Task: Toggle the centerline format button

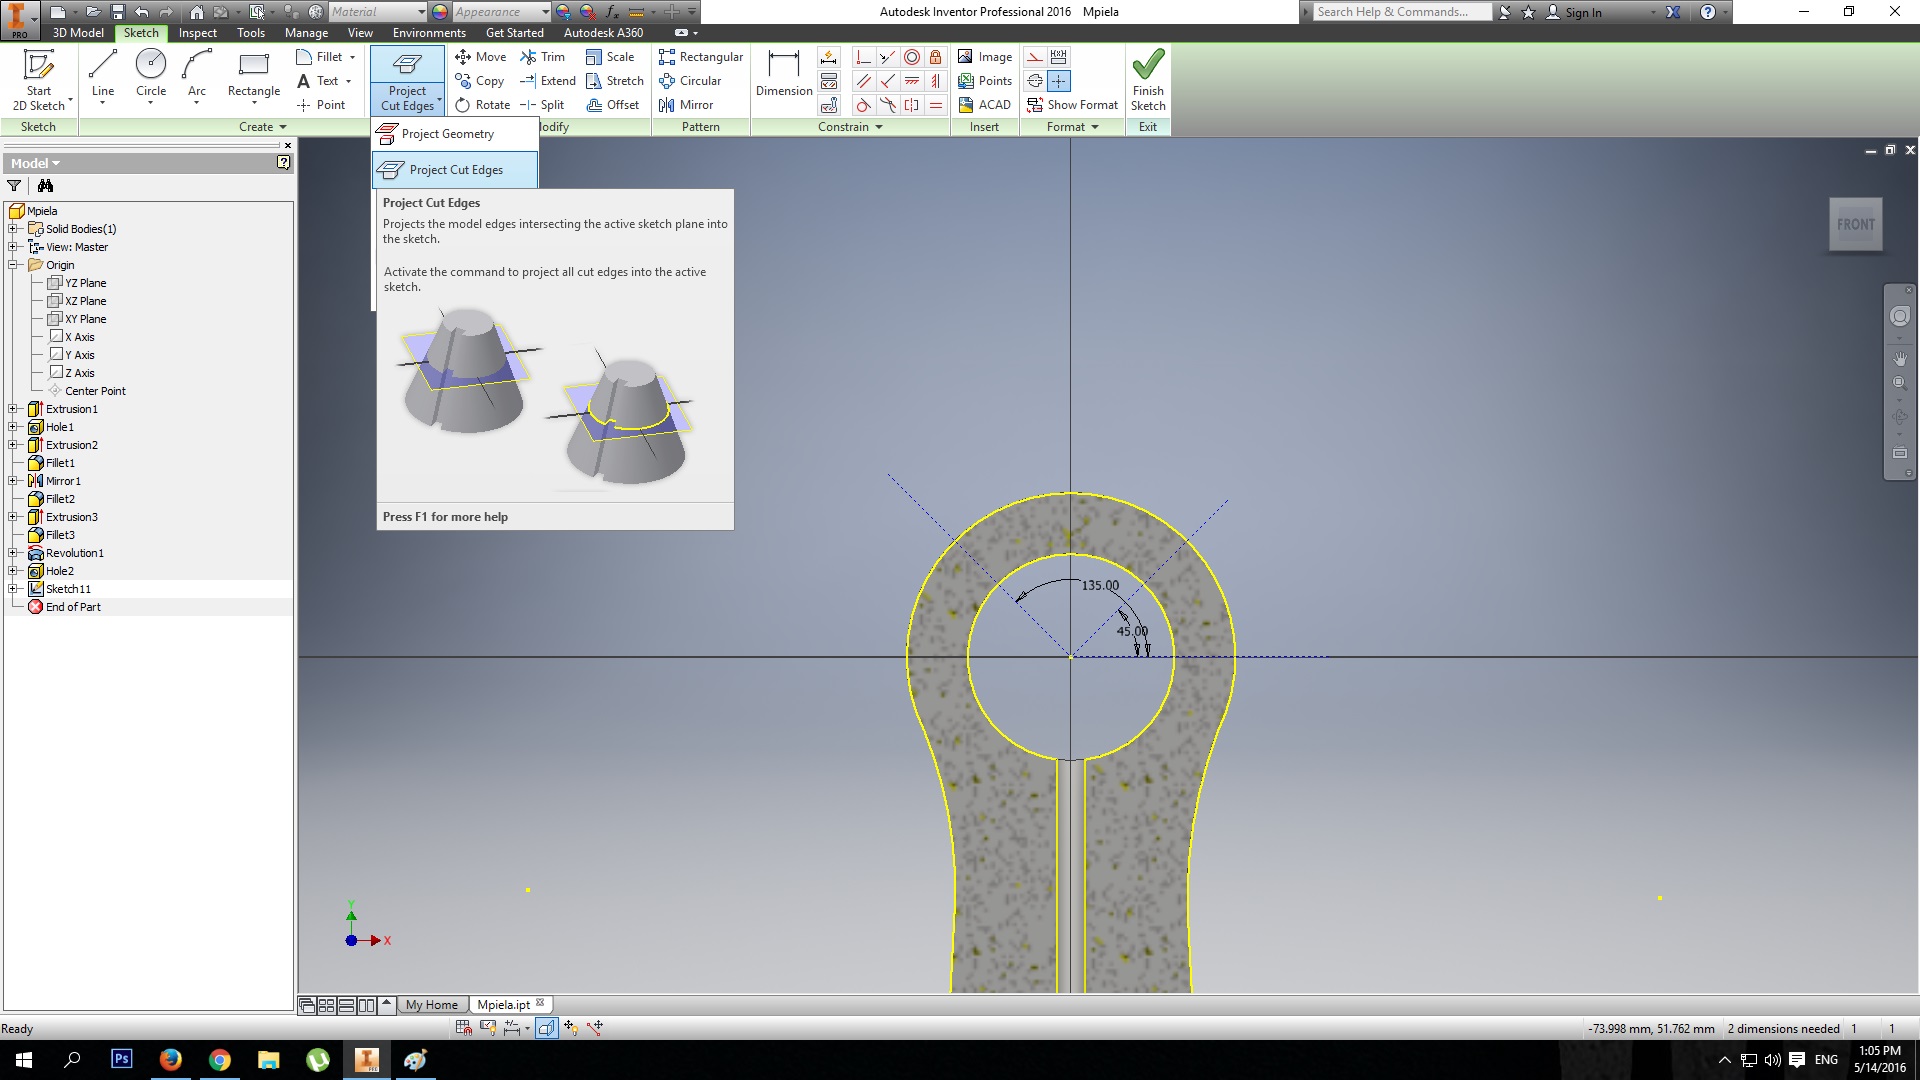Action: click(x=1036, y=81)
